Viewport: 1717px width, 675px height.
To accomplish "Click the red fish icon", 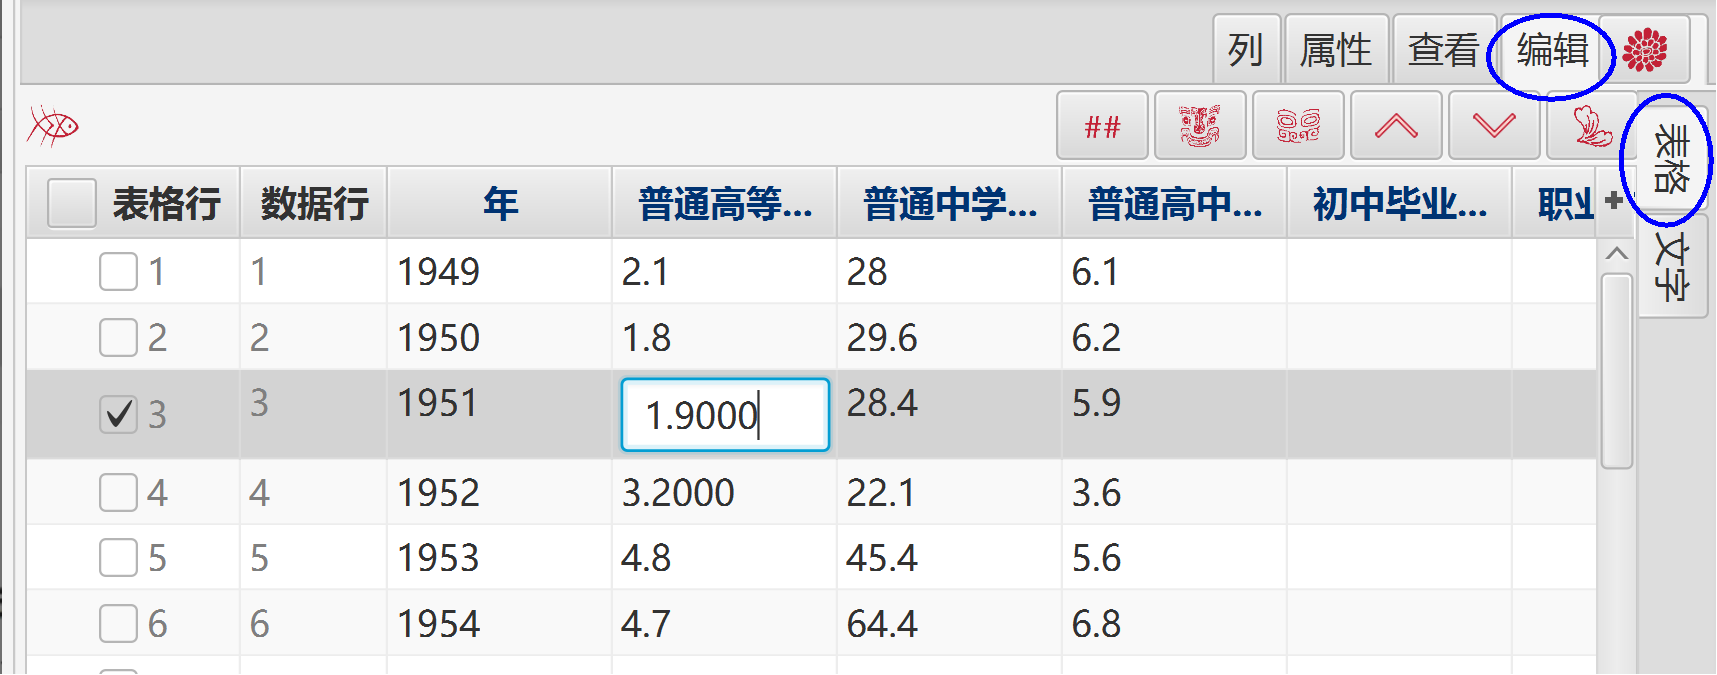I will (53, 126).
